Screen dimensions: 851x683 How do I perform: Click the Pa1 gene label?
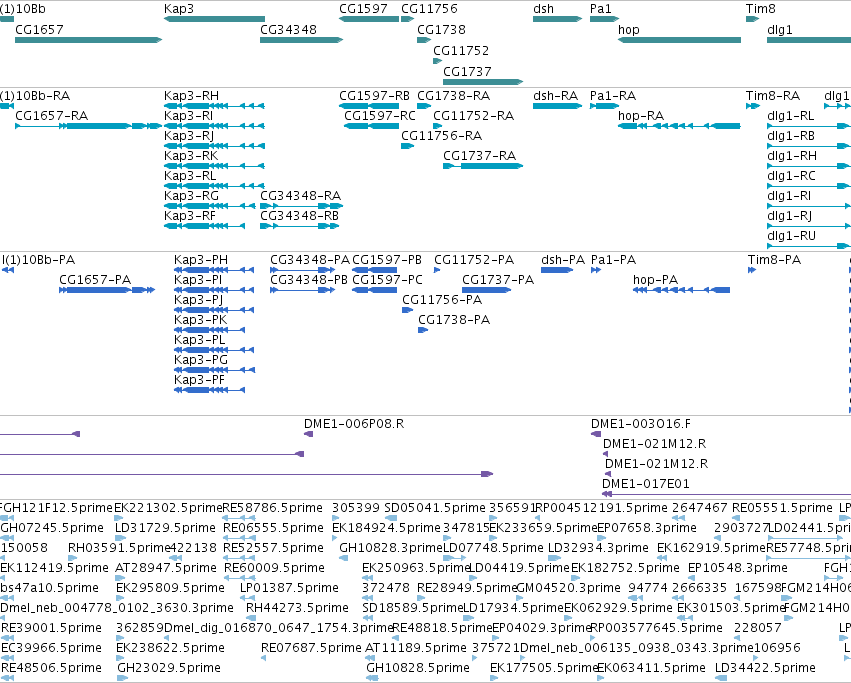pyautogui.click(x=600, y=9)
